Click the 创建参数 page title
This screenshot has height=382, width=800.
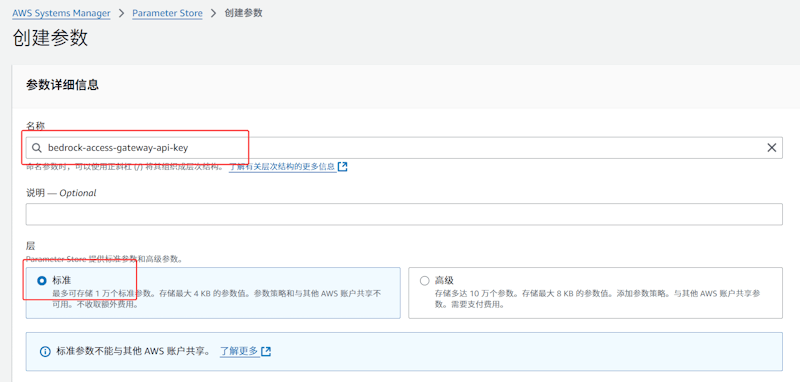coord(50,38)
